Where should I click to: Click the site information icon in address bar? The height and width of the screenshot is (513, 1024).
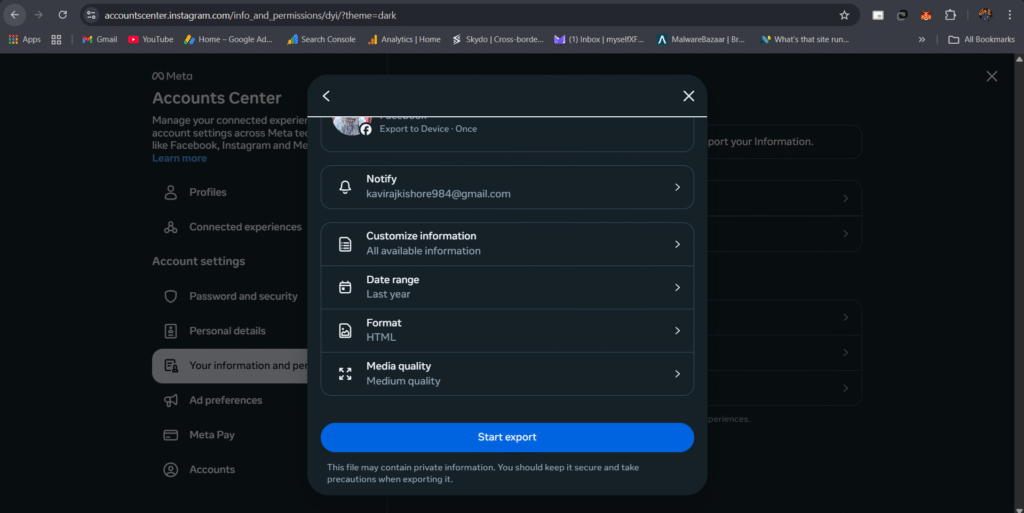[x=91, y=15]
